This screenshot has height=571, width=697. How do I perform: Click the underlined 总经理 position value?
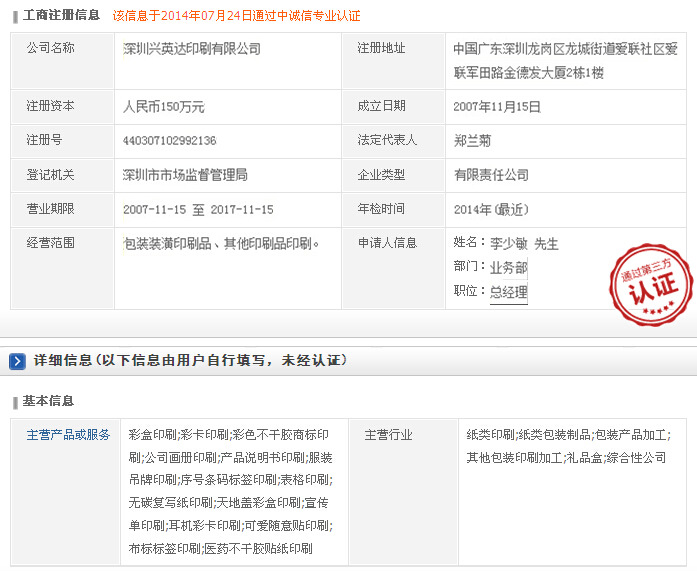click(x=507, y=292)
